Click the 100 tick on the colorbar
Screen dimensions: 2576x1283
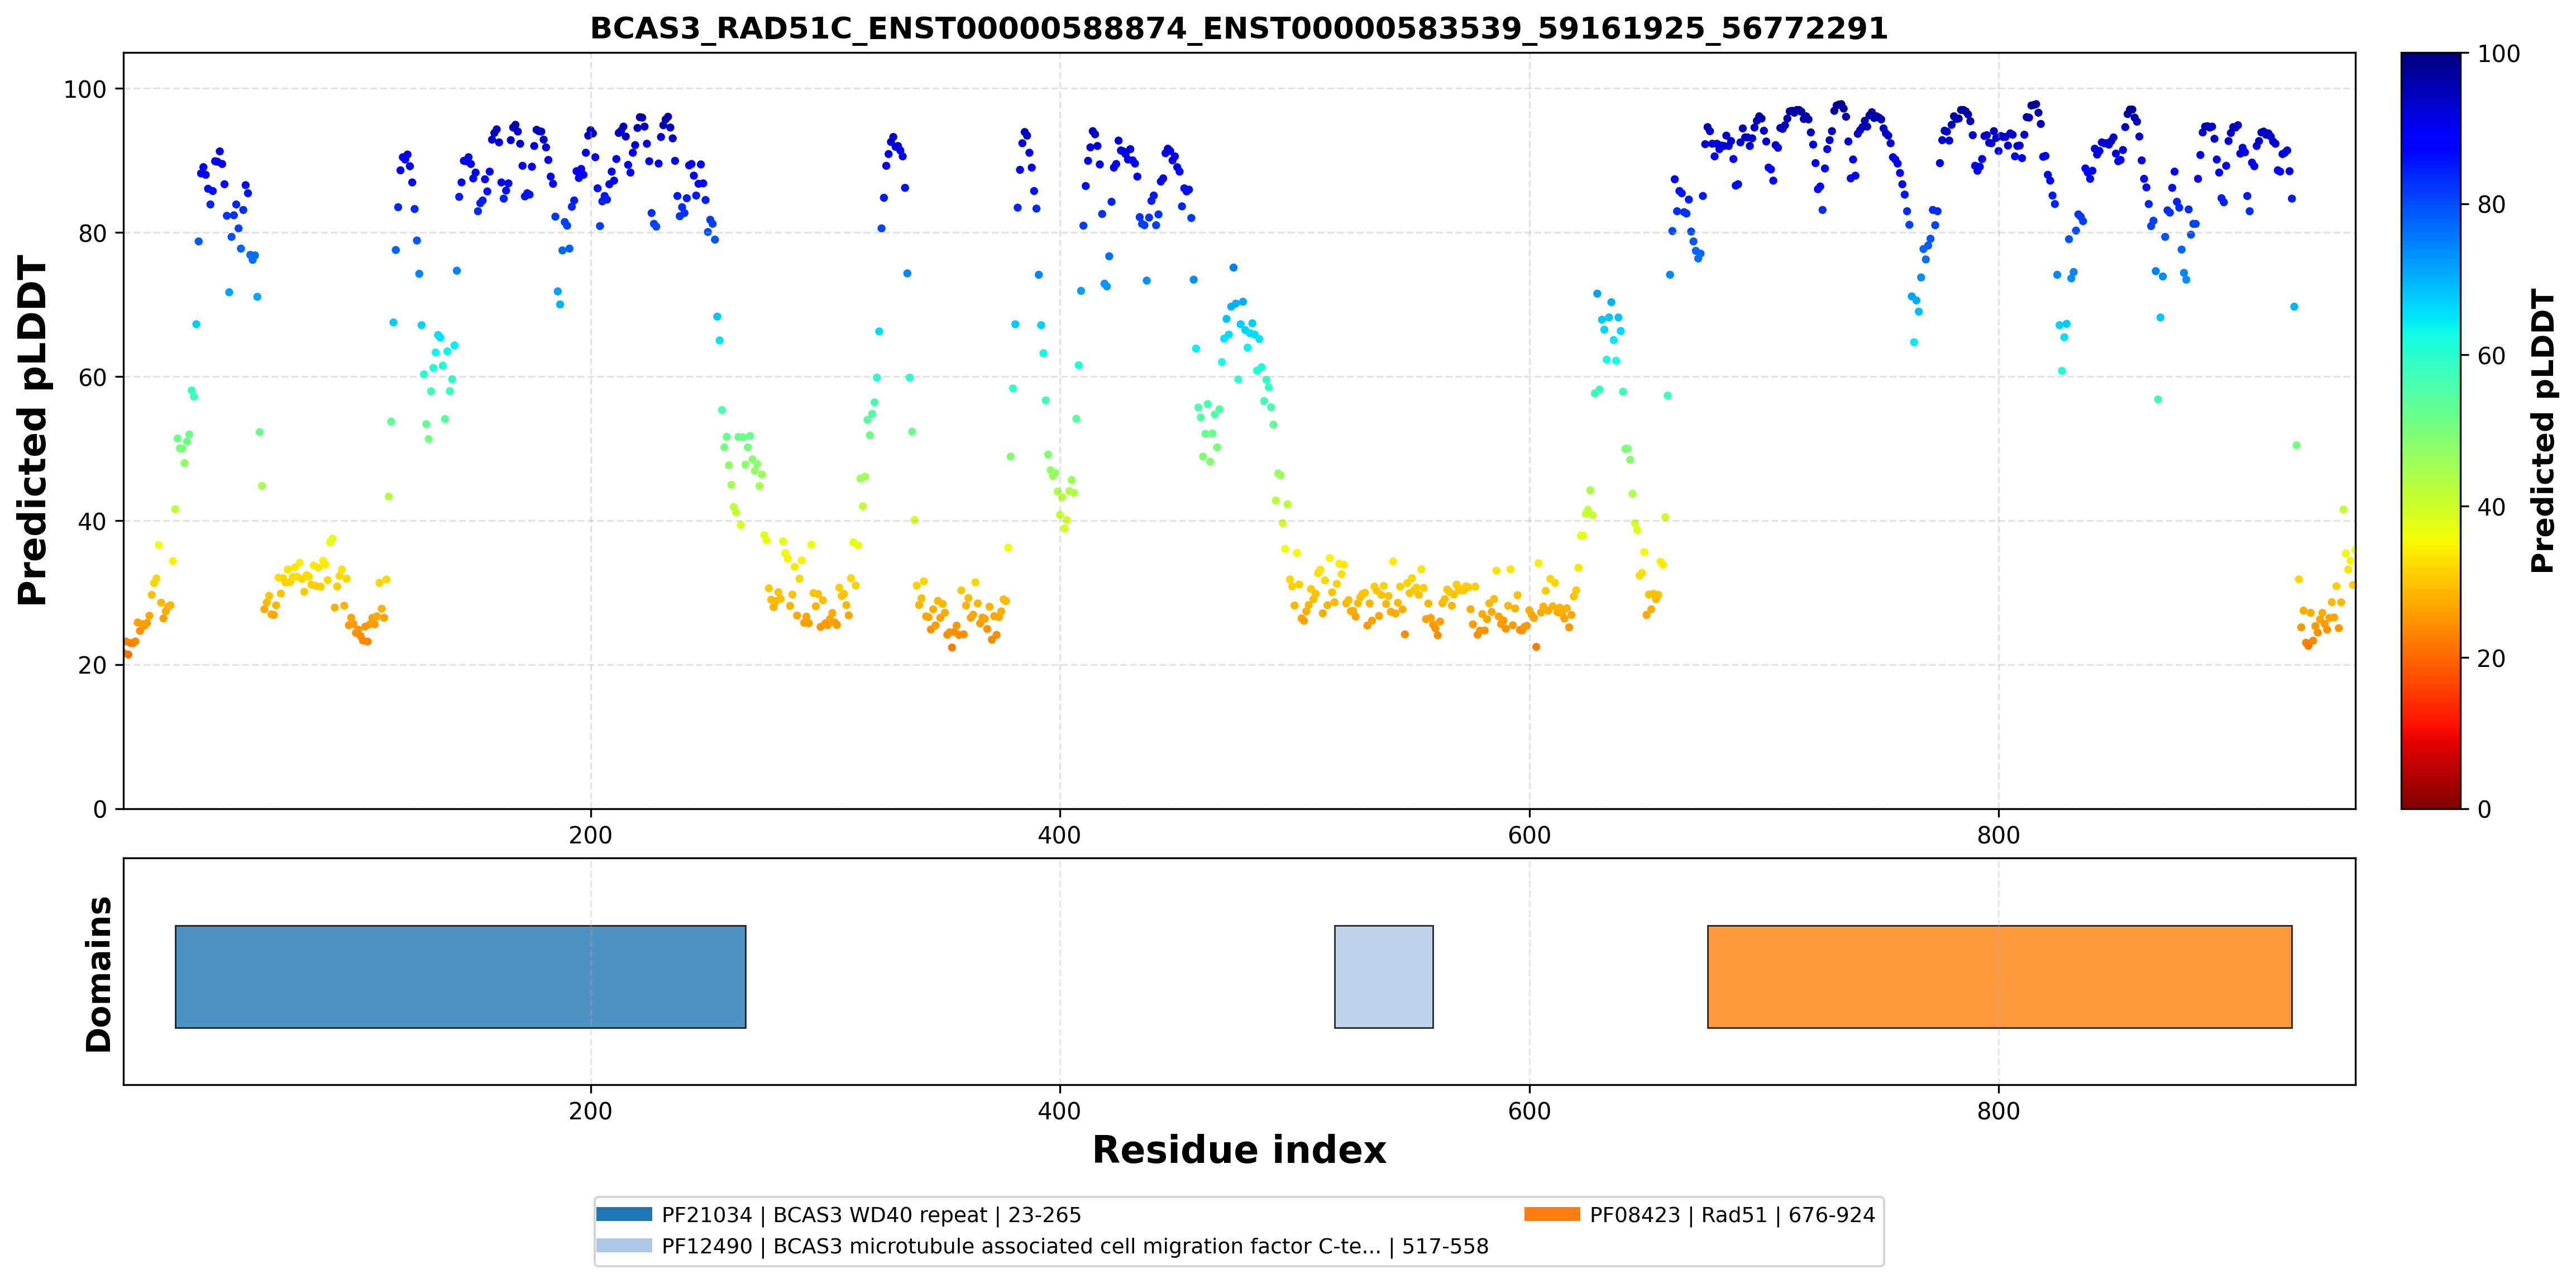2498,54
